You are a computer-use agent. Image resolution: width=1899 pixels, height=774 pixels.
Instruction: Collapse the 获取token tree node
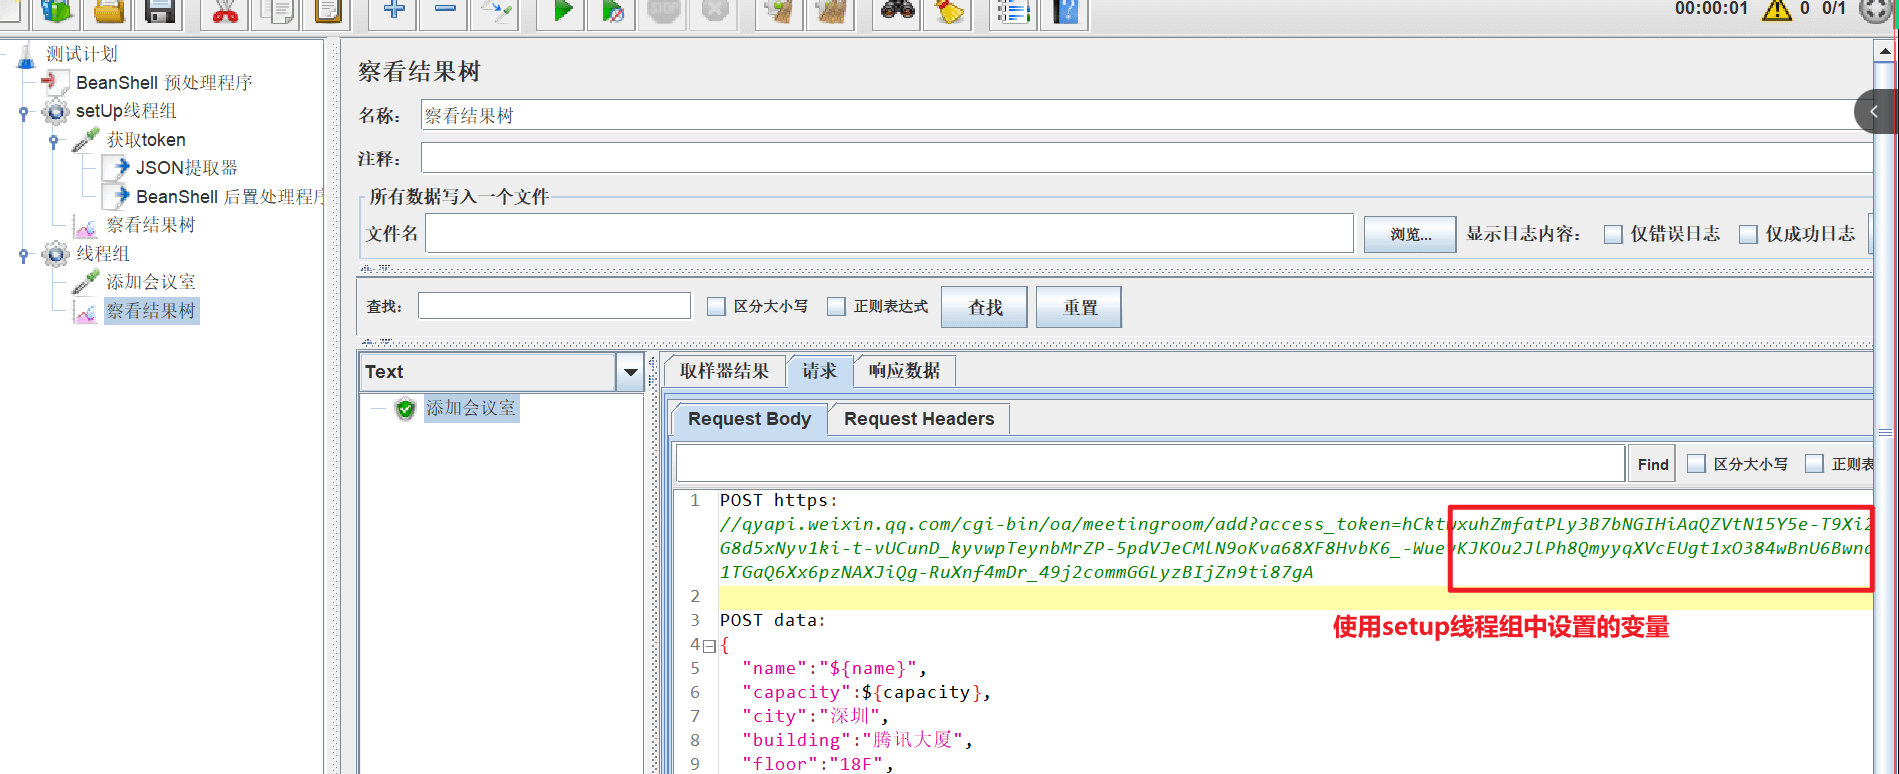click(x=53, y=141)
